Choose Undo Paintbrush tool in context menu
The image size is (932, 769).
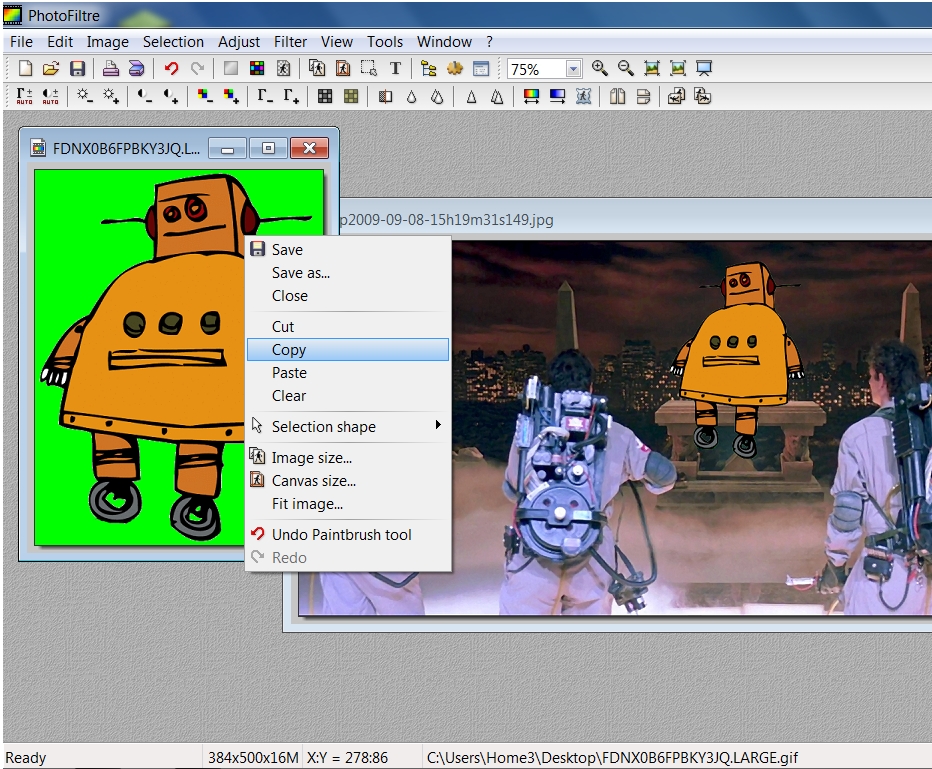click(x=348, y=535)
